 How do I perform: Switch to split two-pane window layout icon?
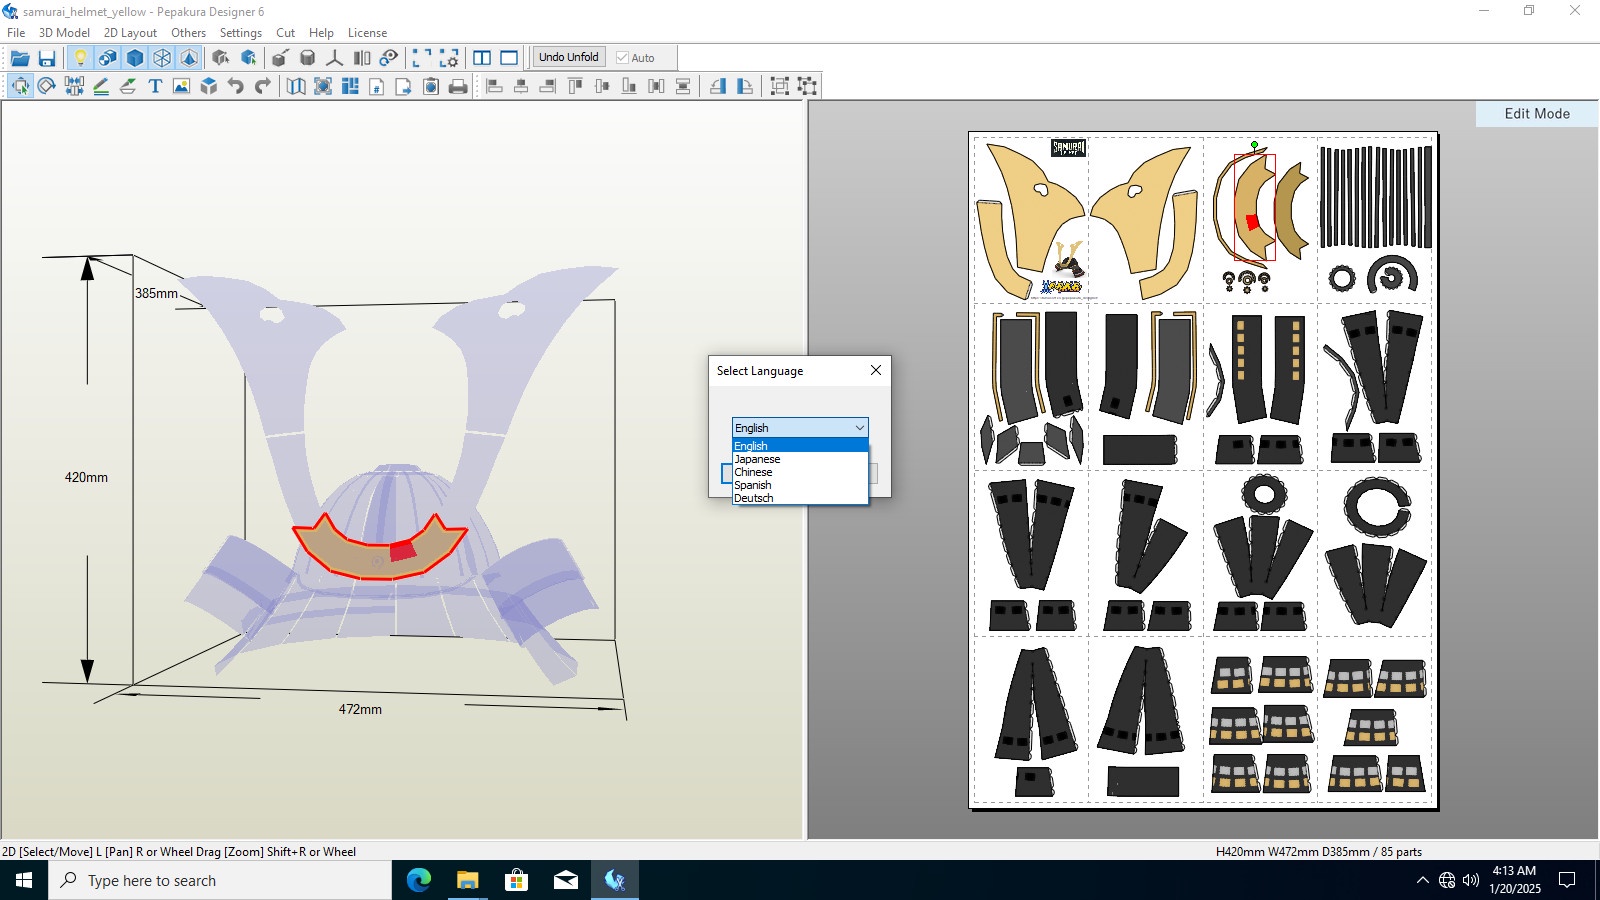point(482,58)
